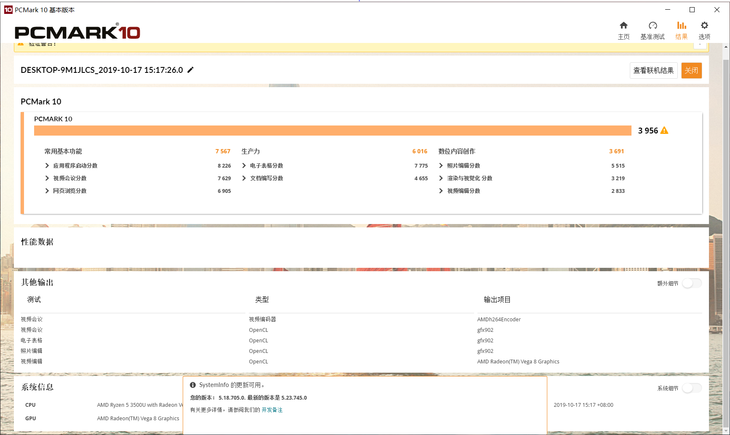Click the spreadsheet score 7 775
The image size is (730, 435).
[x=421, y=166]
